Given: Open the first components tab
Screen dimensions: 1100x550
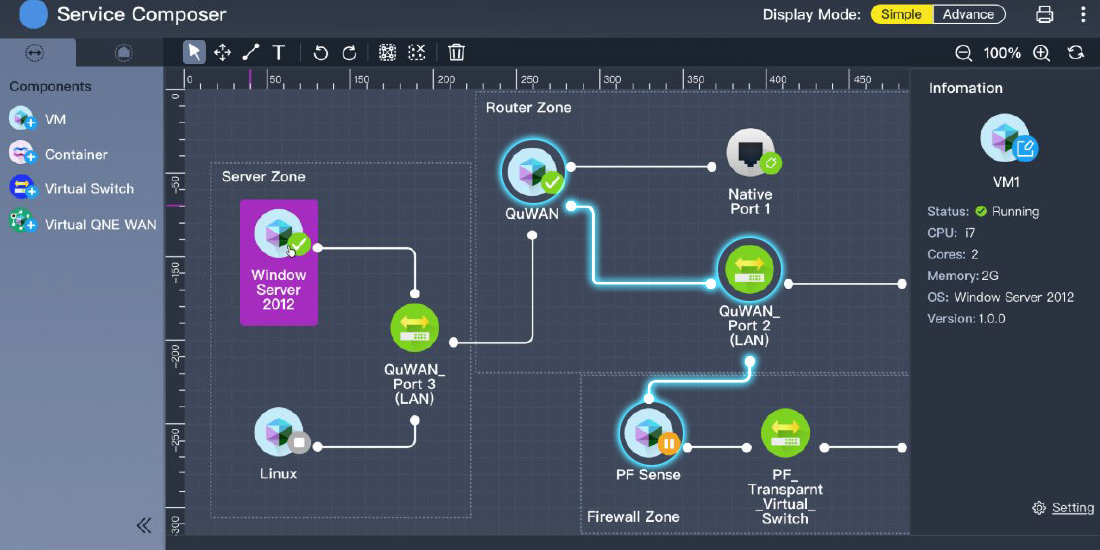Looking at the screenshot, I should point(34,52).
